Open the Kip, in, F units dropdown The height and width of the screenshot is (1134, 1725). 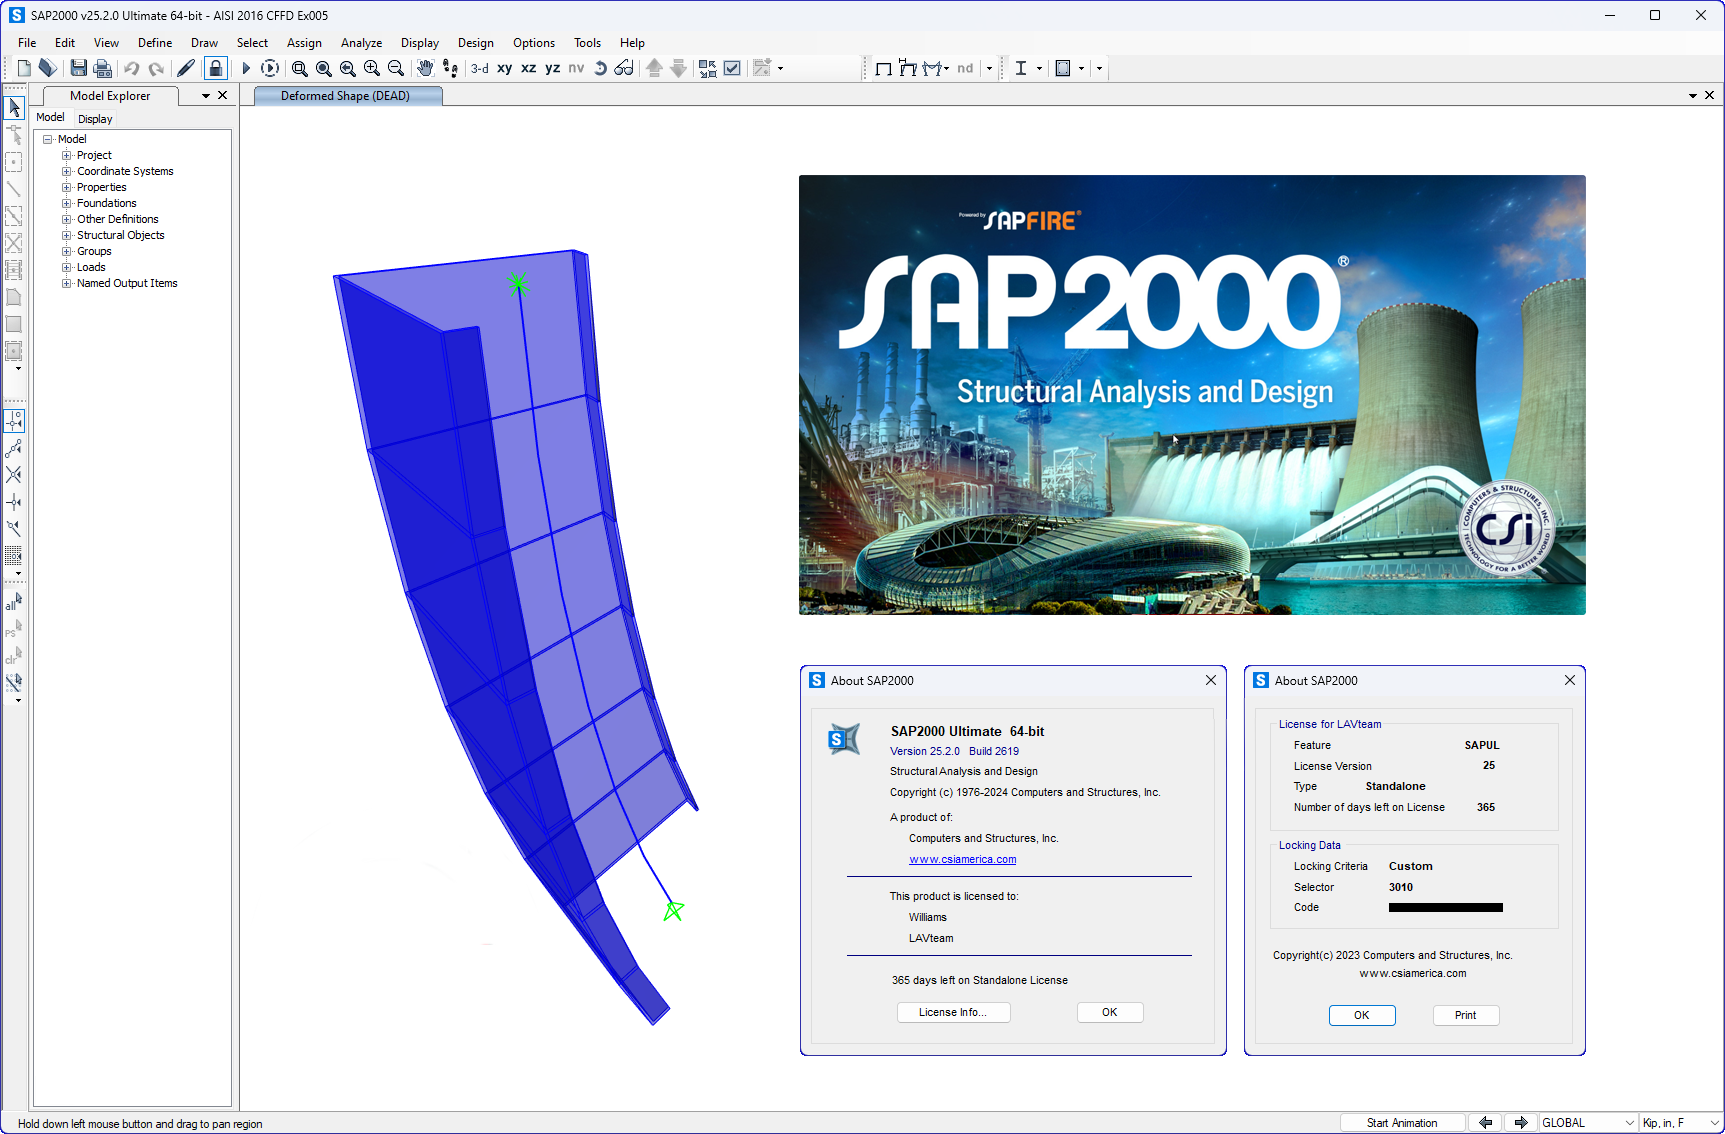(x=1681, y=1123)
